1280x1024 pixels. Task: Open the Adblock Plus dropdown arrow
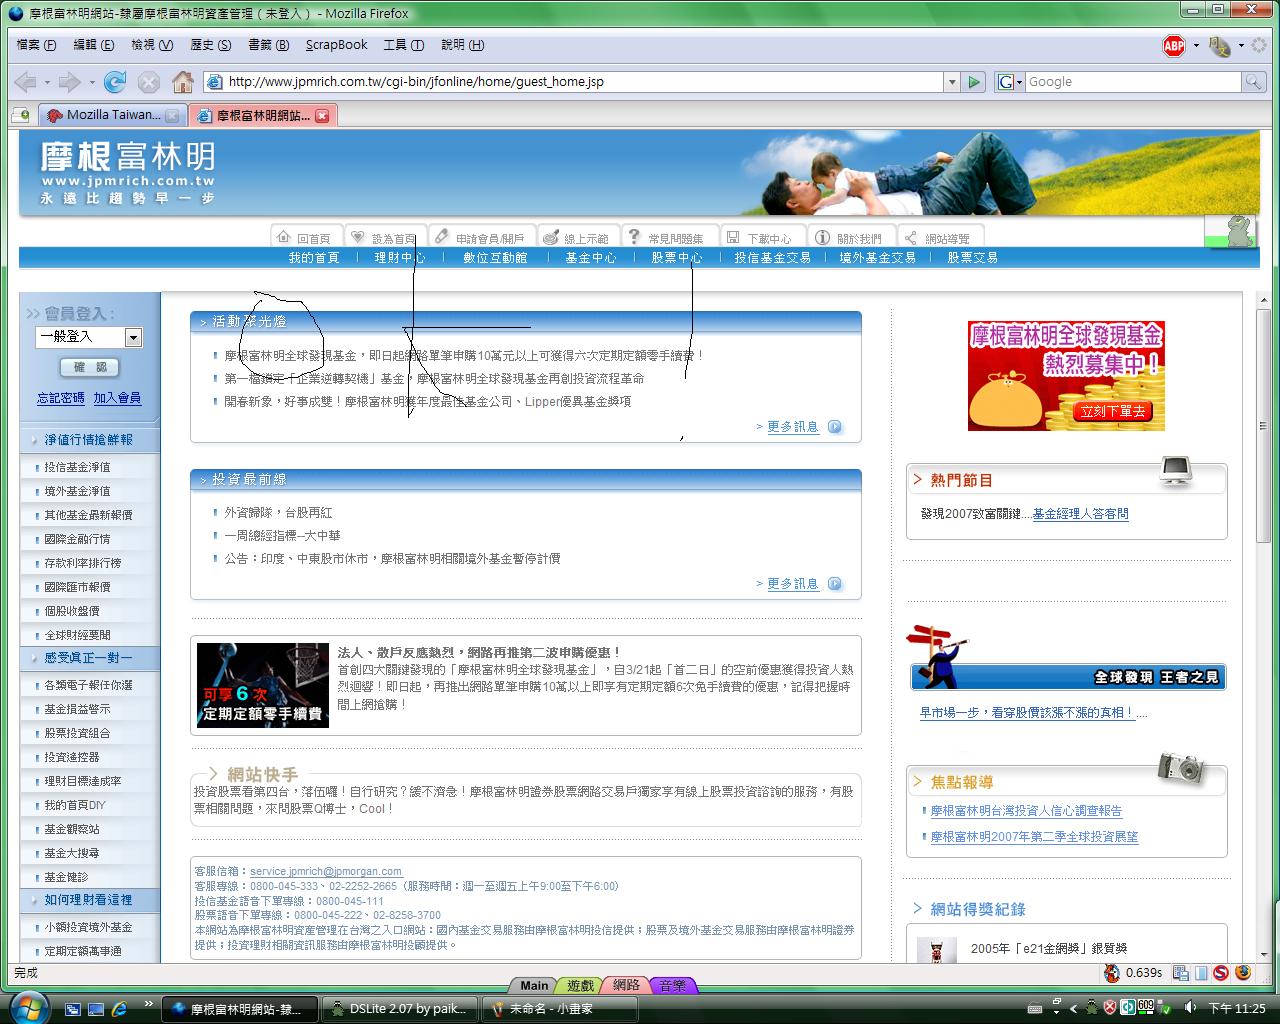(1196, 45)
